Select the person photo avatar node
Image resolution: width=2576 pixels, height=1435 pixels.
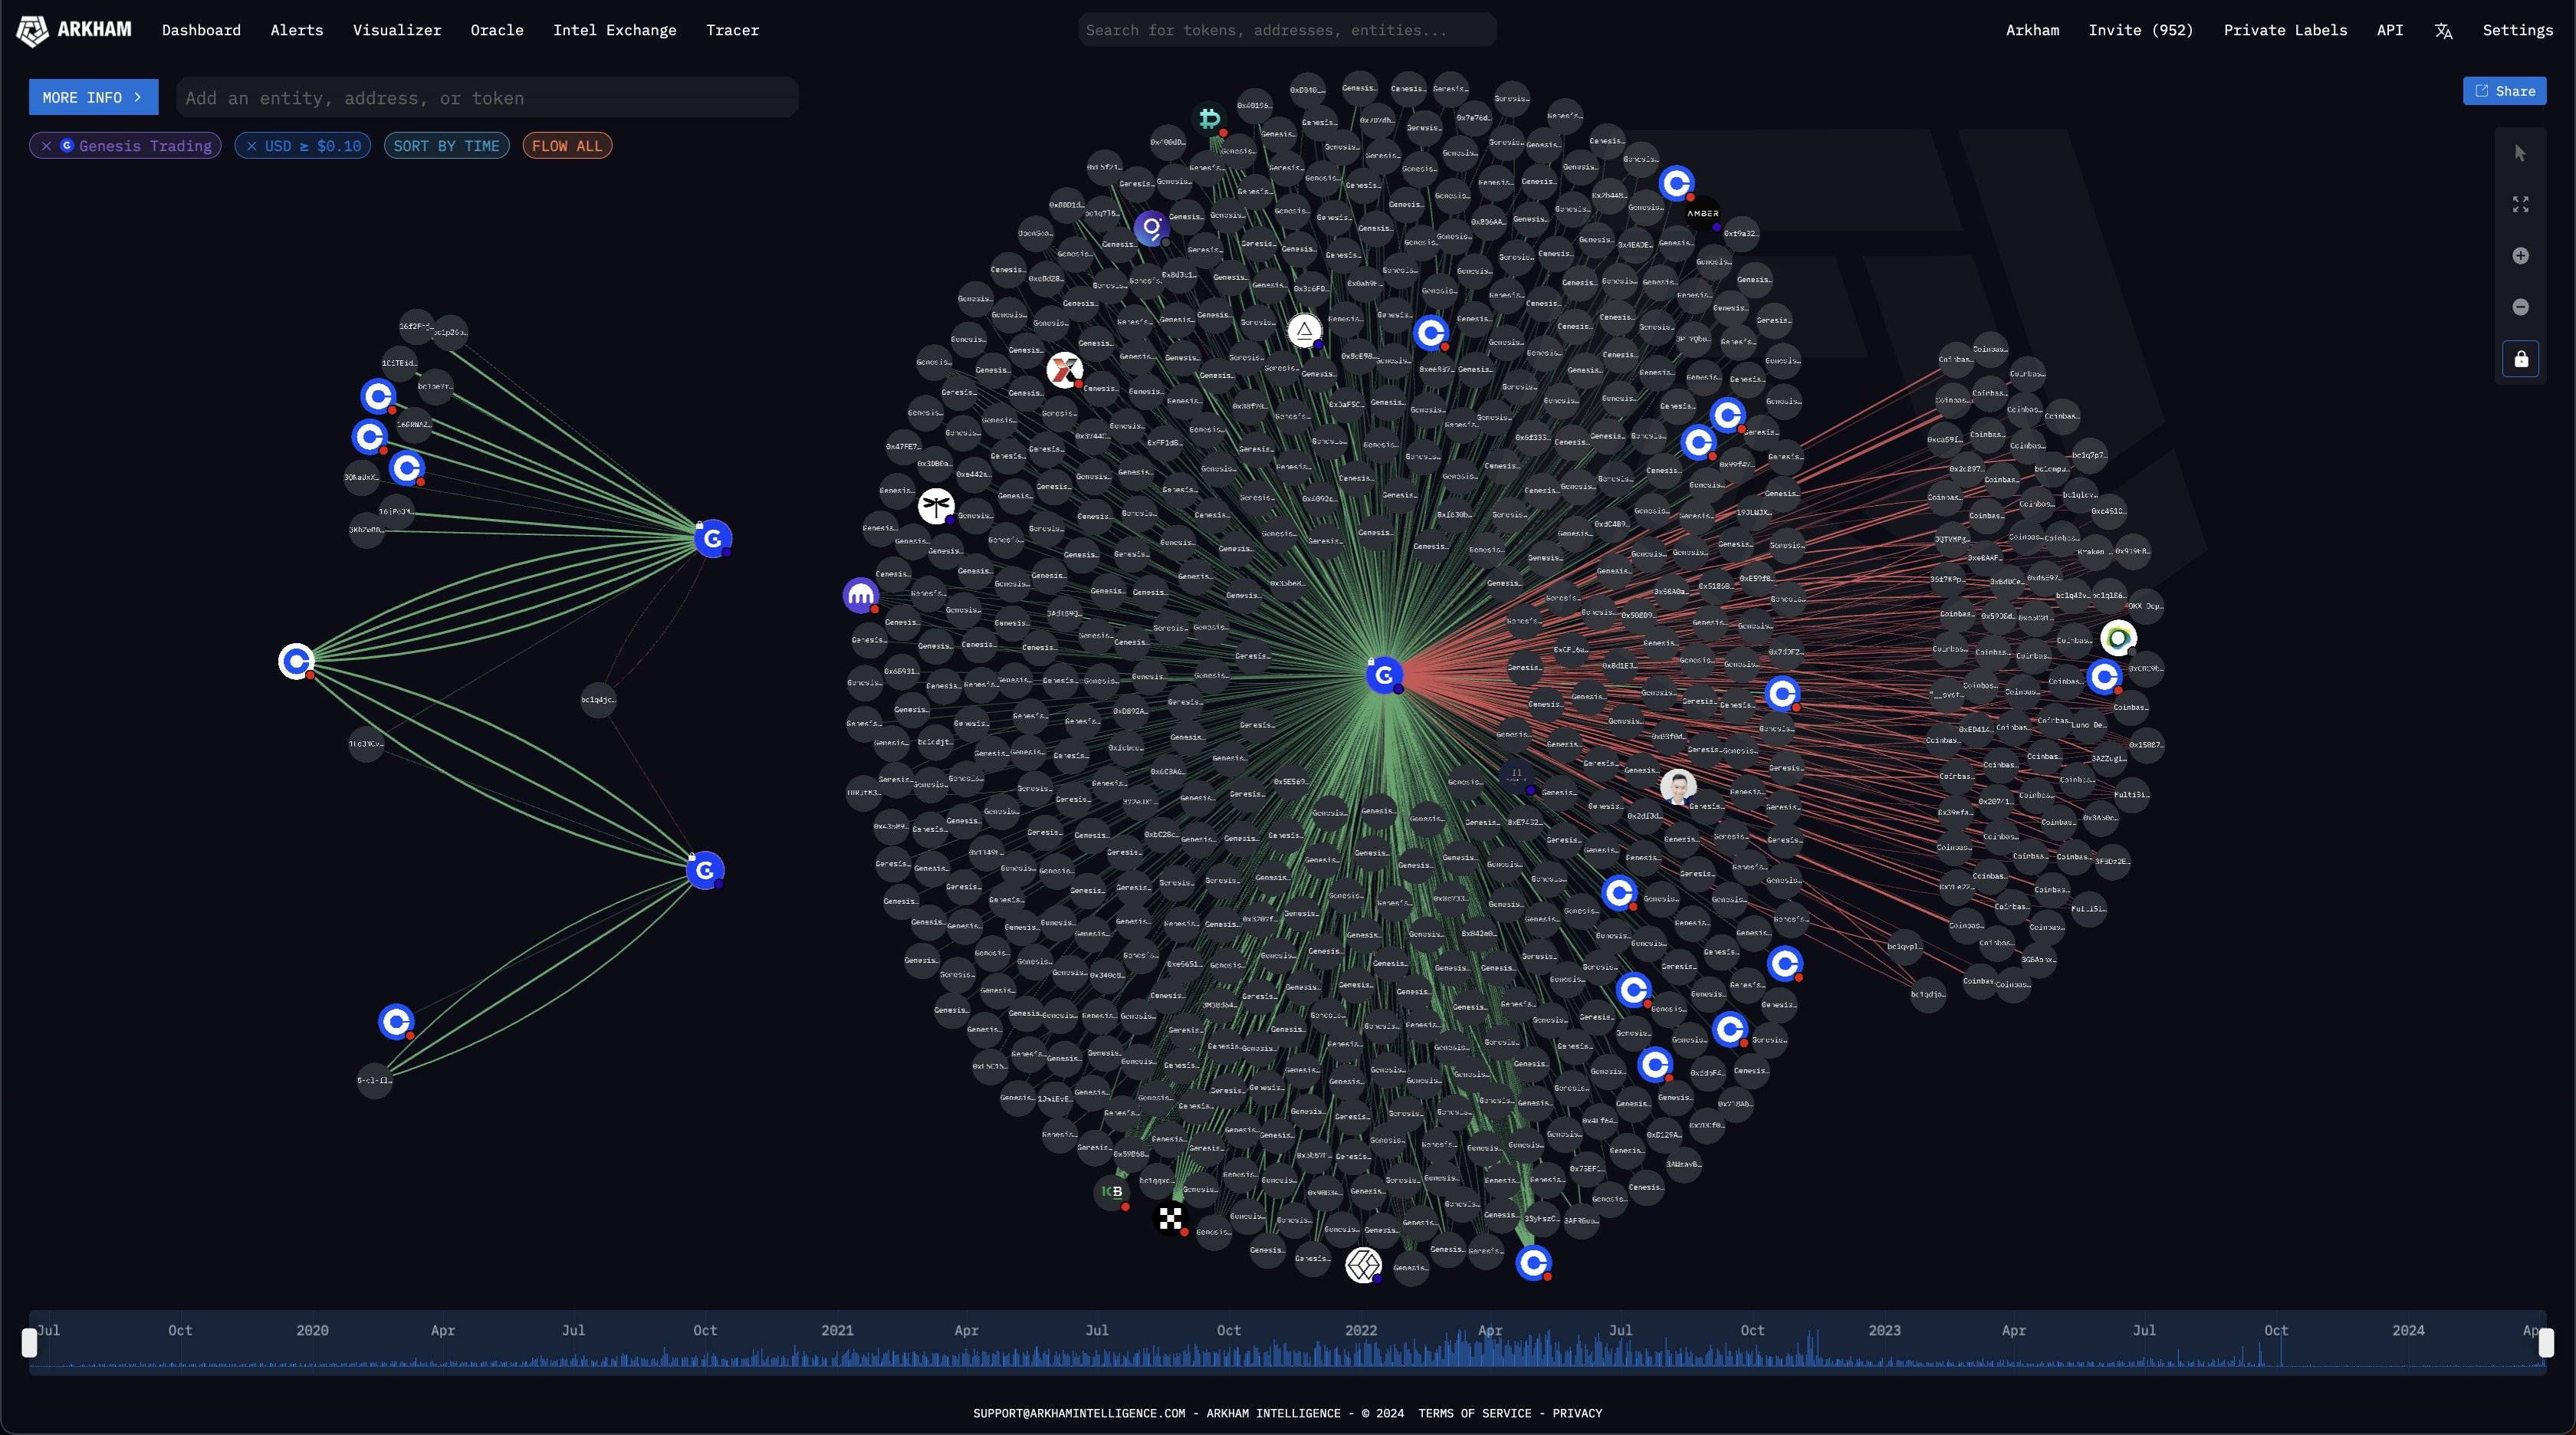pos(1678,787)
